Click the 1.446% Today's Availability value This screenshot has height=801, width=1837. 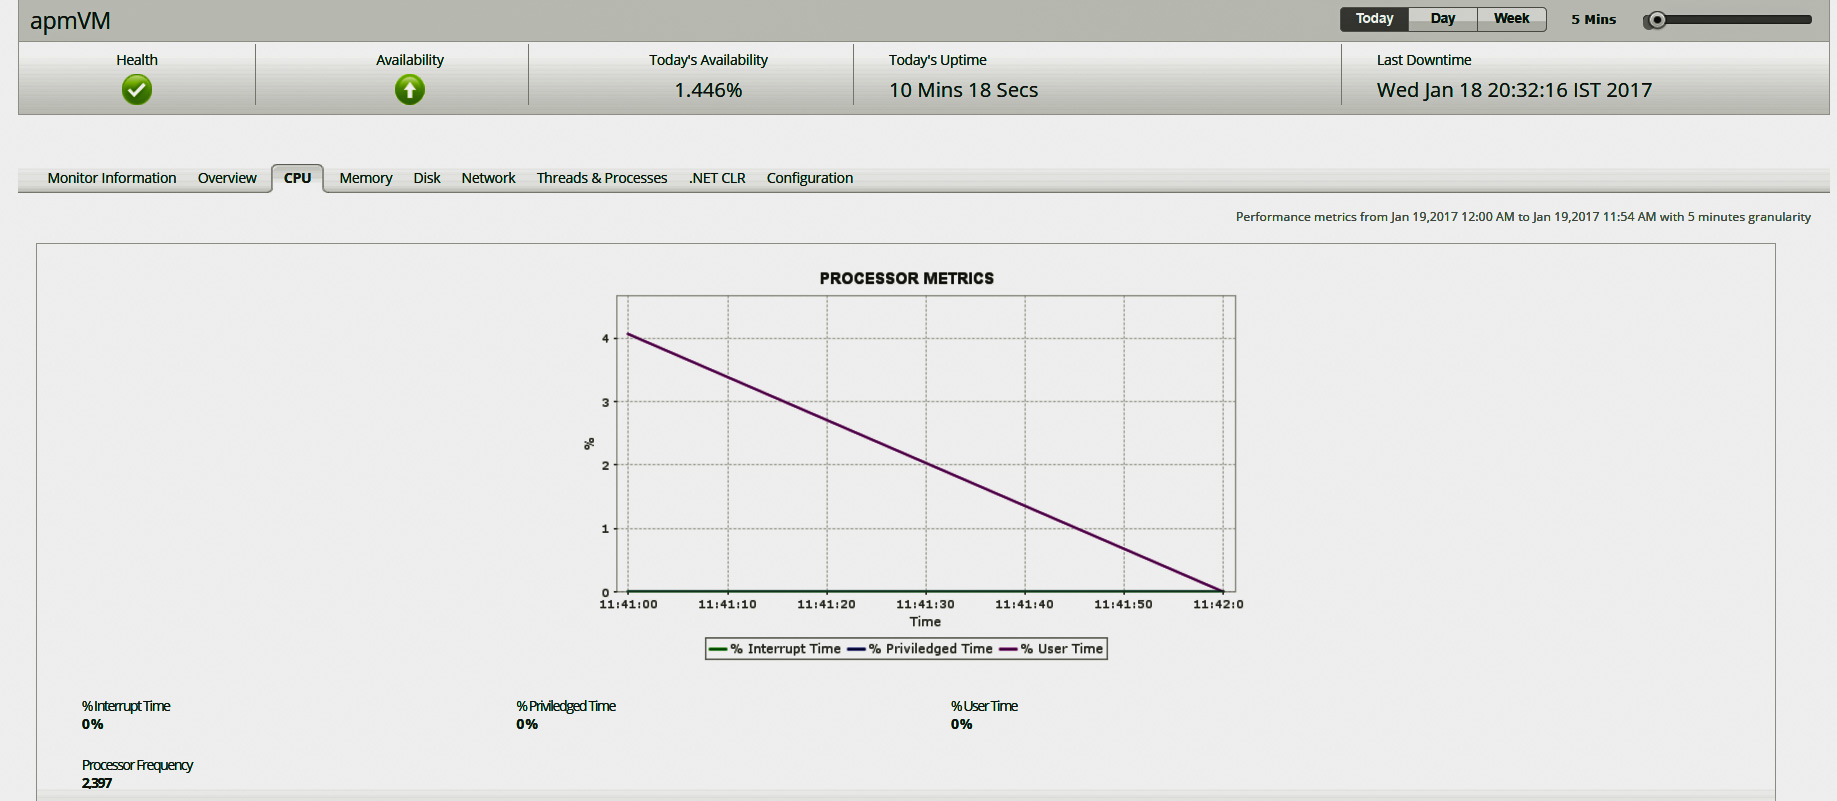coord(708,90)
